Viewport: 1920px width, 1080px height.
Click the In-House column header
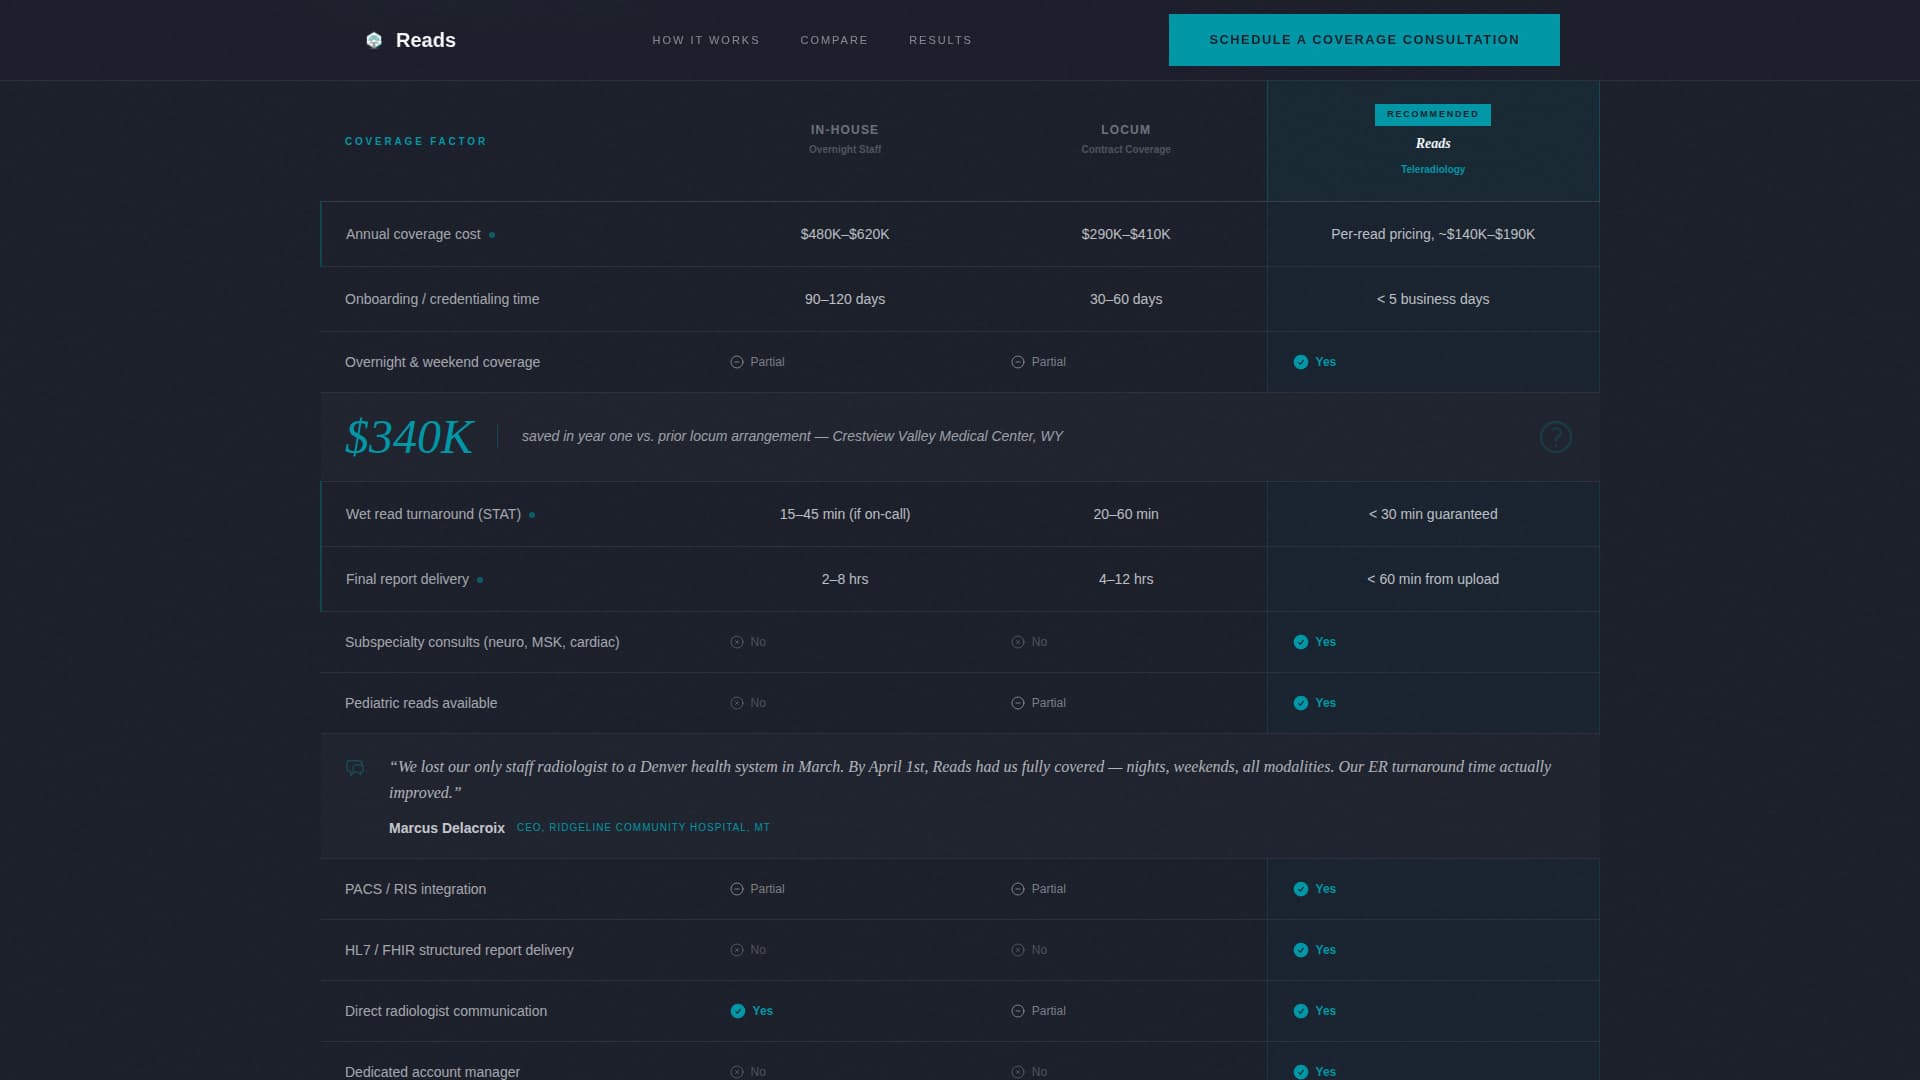click(x=845, y=139)
